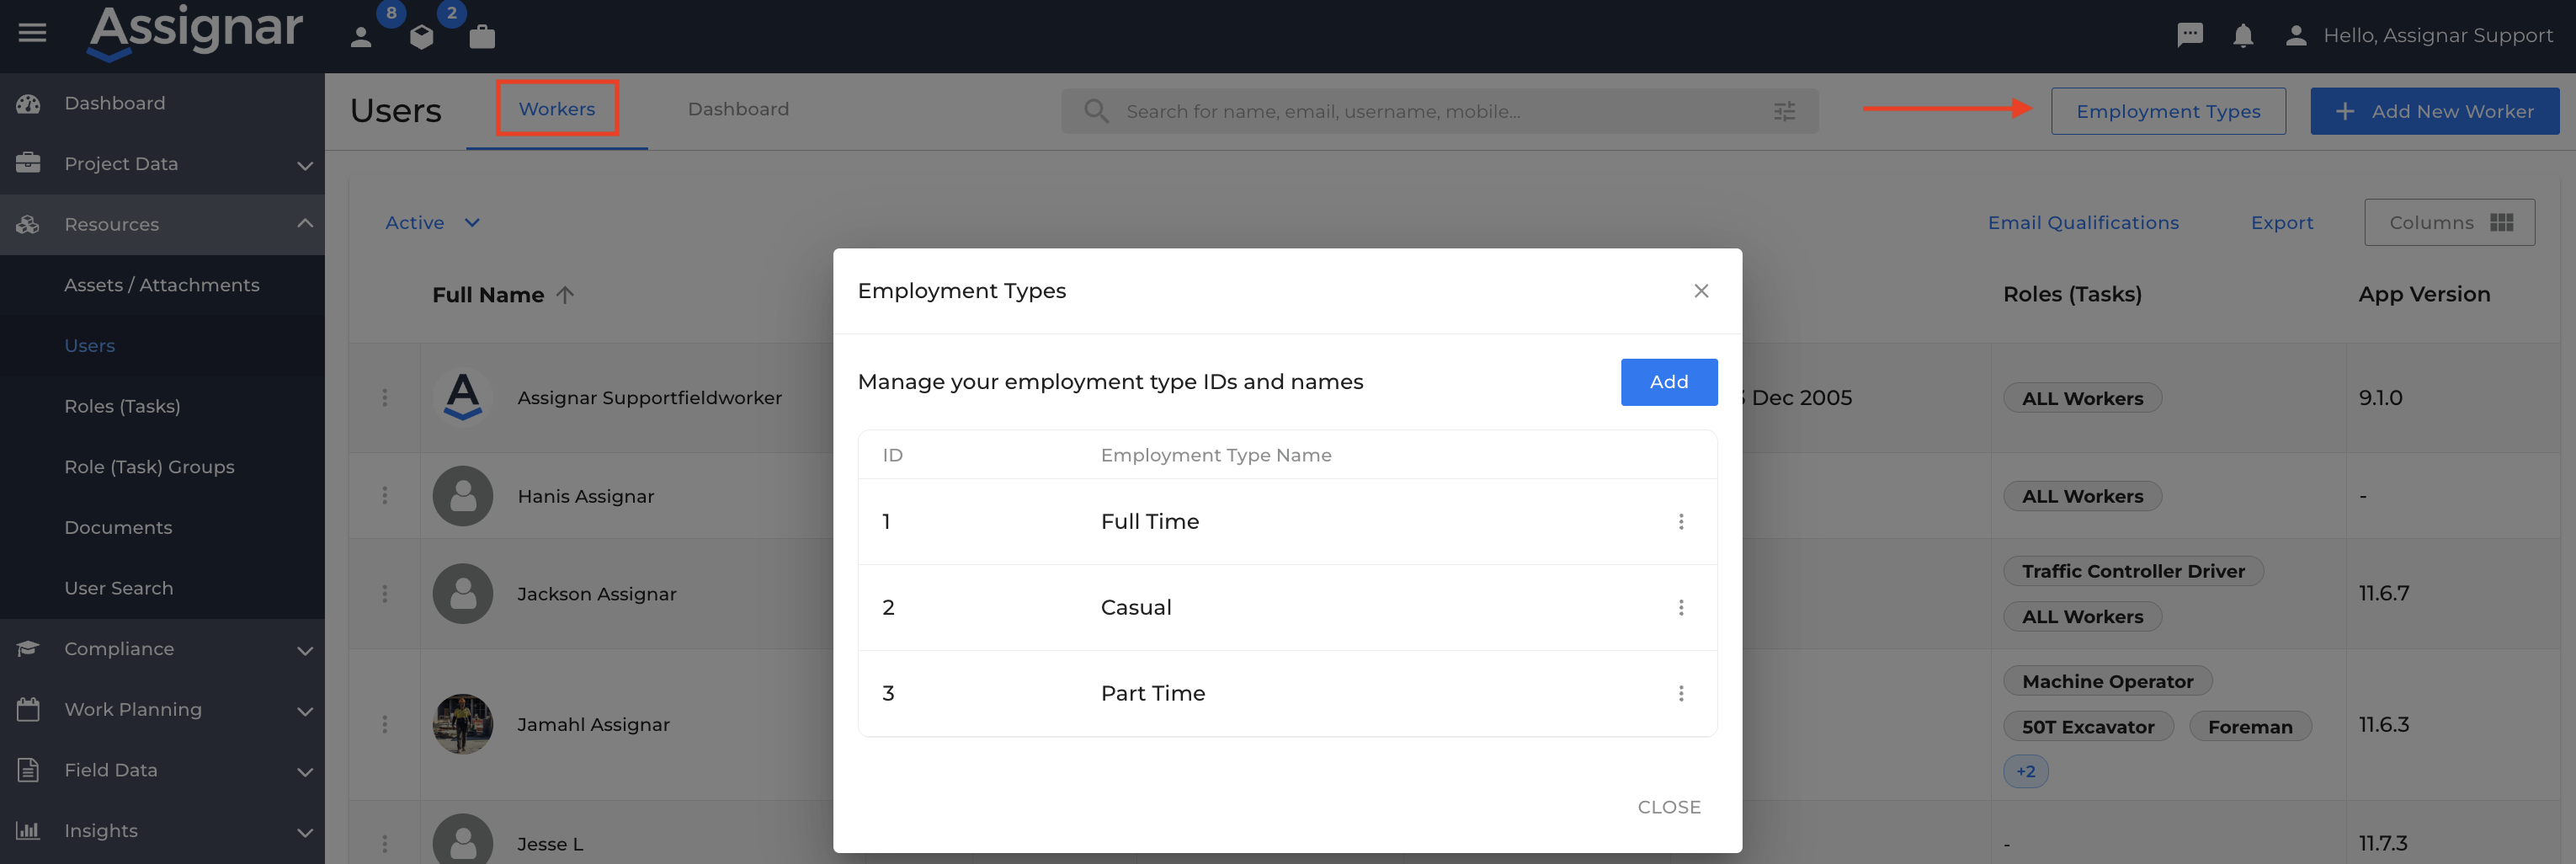
Task: Click the Employment Types button
Action: pyautogui.click(x=2168, y=111)
